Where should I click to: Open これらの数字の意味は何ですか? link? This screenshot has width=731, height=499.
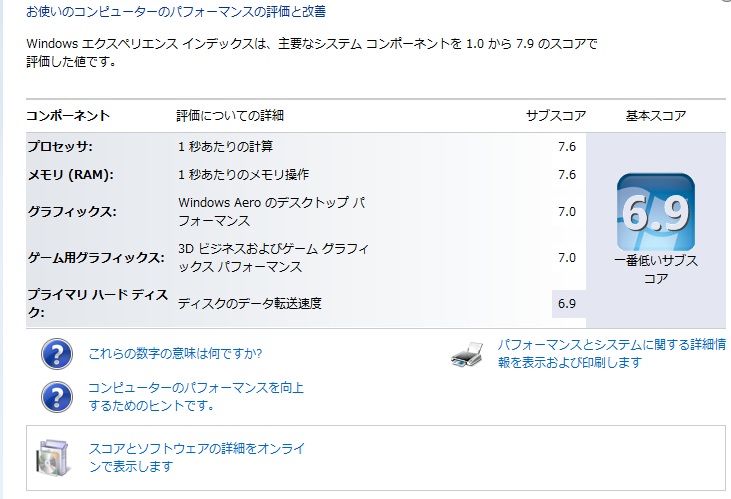tap(175, 353)
